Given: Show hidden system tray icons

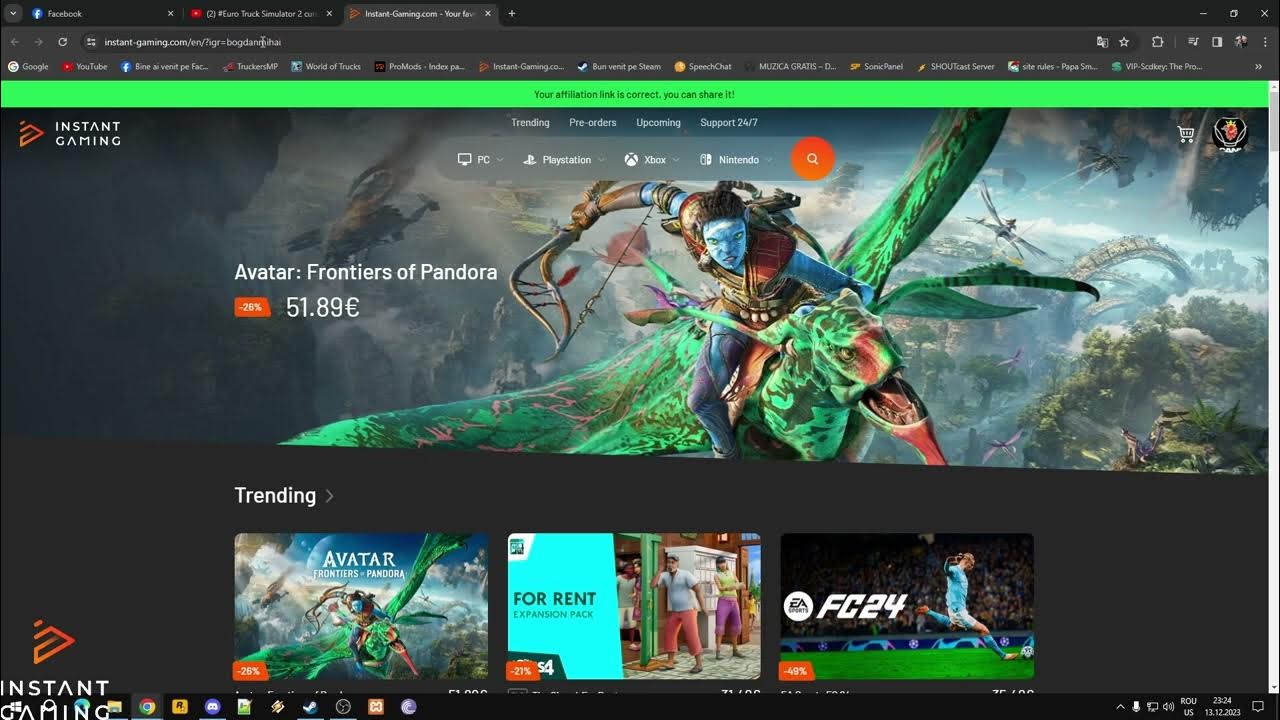Looking at the screenshot, I should 1120,707.
